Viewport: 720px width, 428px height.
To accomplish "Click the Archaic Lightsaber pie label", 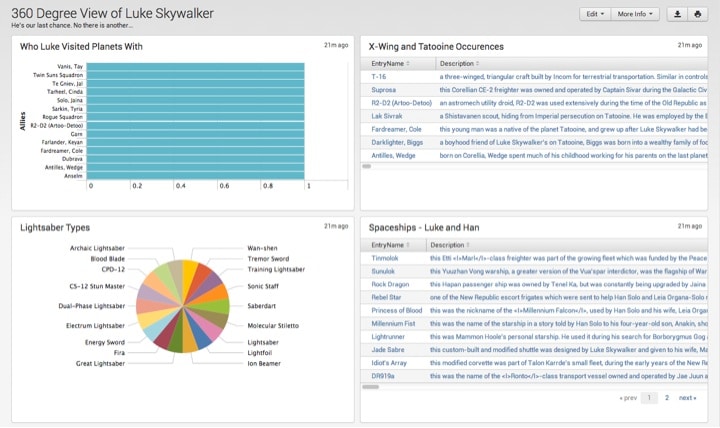I will 97,248.
